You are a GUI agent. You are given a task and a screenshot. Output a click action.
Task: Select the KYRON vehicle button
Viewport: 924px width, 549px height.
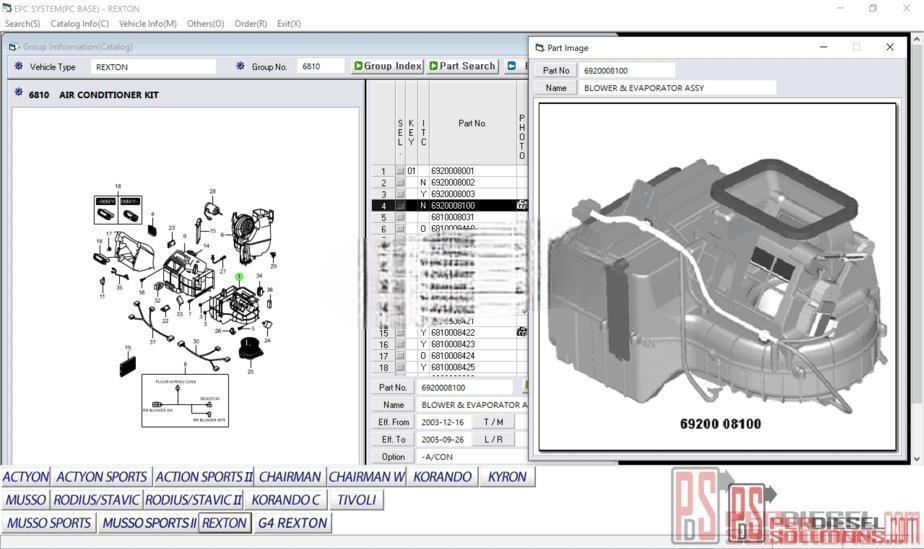[x=507, y=477]
